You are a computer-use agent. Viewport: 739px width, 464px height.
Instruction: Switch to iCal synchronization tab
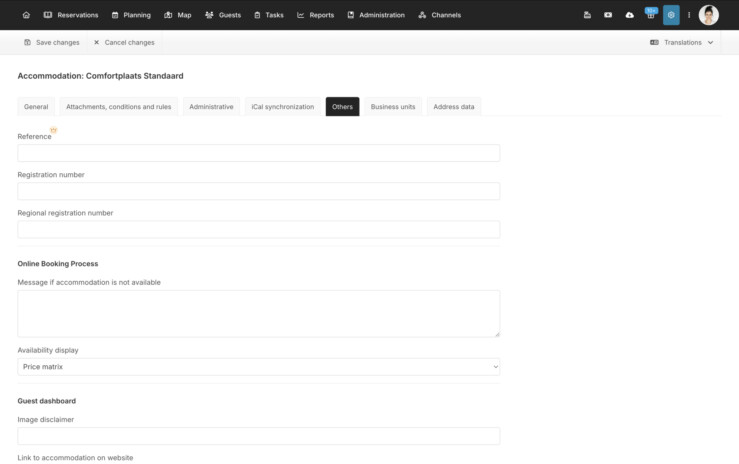283,106
